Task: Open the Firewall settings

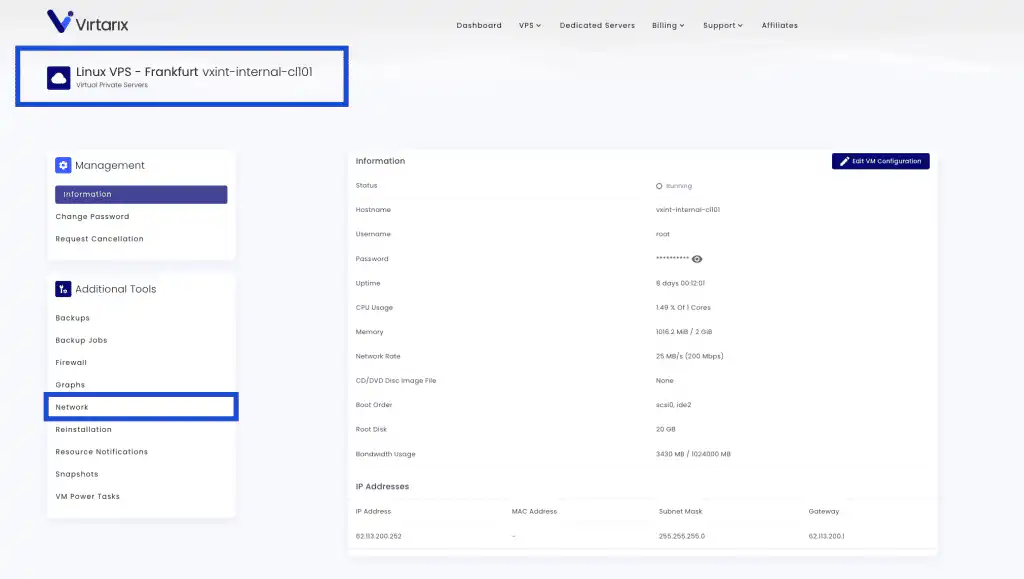Action: (x=71, y=363)
